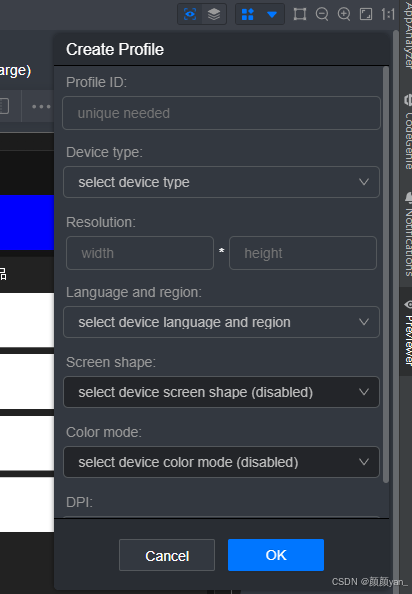Screen dimensions: 412x594
Task: Expand the language and region dropdown
Action: [222, 322]
